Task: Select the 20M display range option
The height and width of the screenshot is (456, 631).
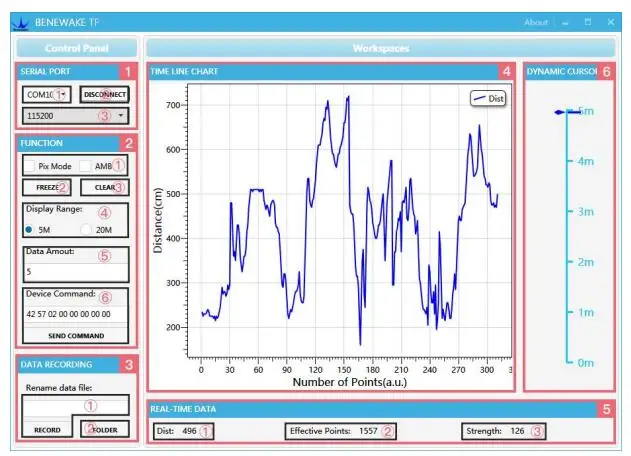Action: (86, 229)
